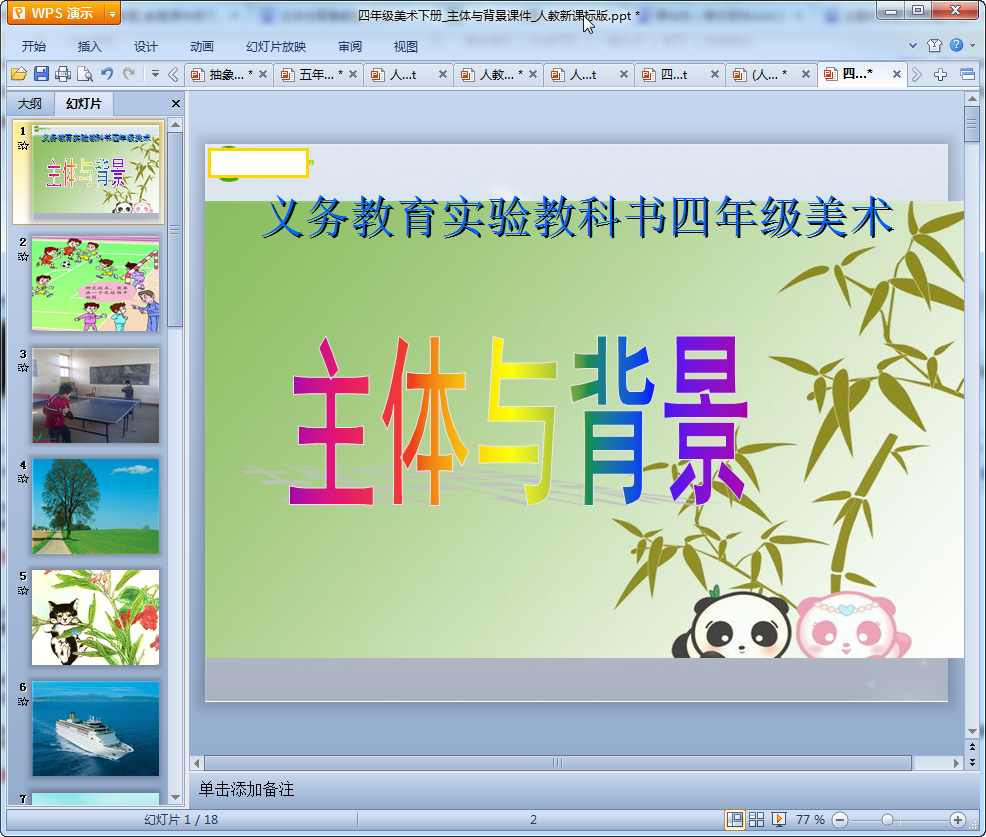Expand quick access toolbar dropdown arrow
This screenshot has height=837, width=986.
pyautogui.click(x=155, y=74)
